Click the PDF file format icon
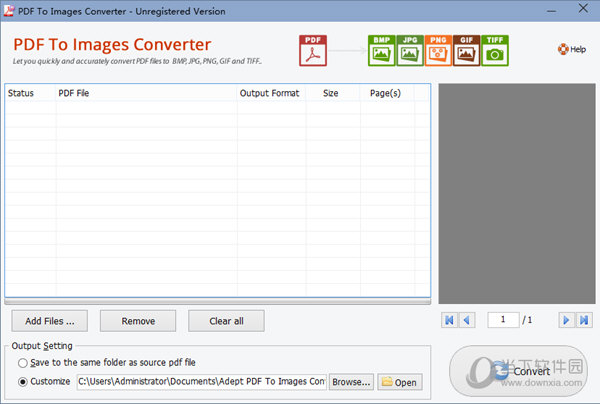600x404 pixels. coord(313,50)
